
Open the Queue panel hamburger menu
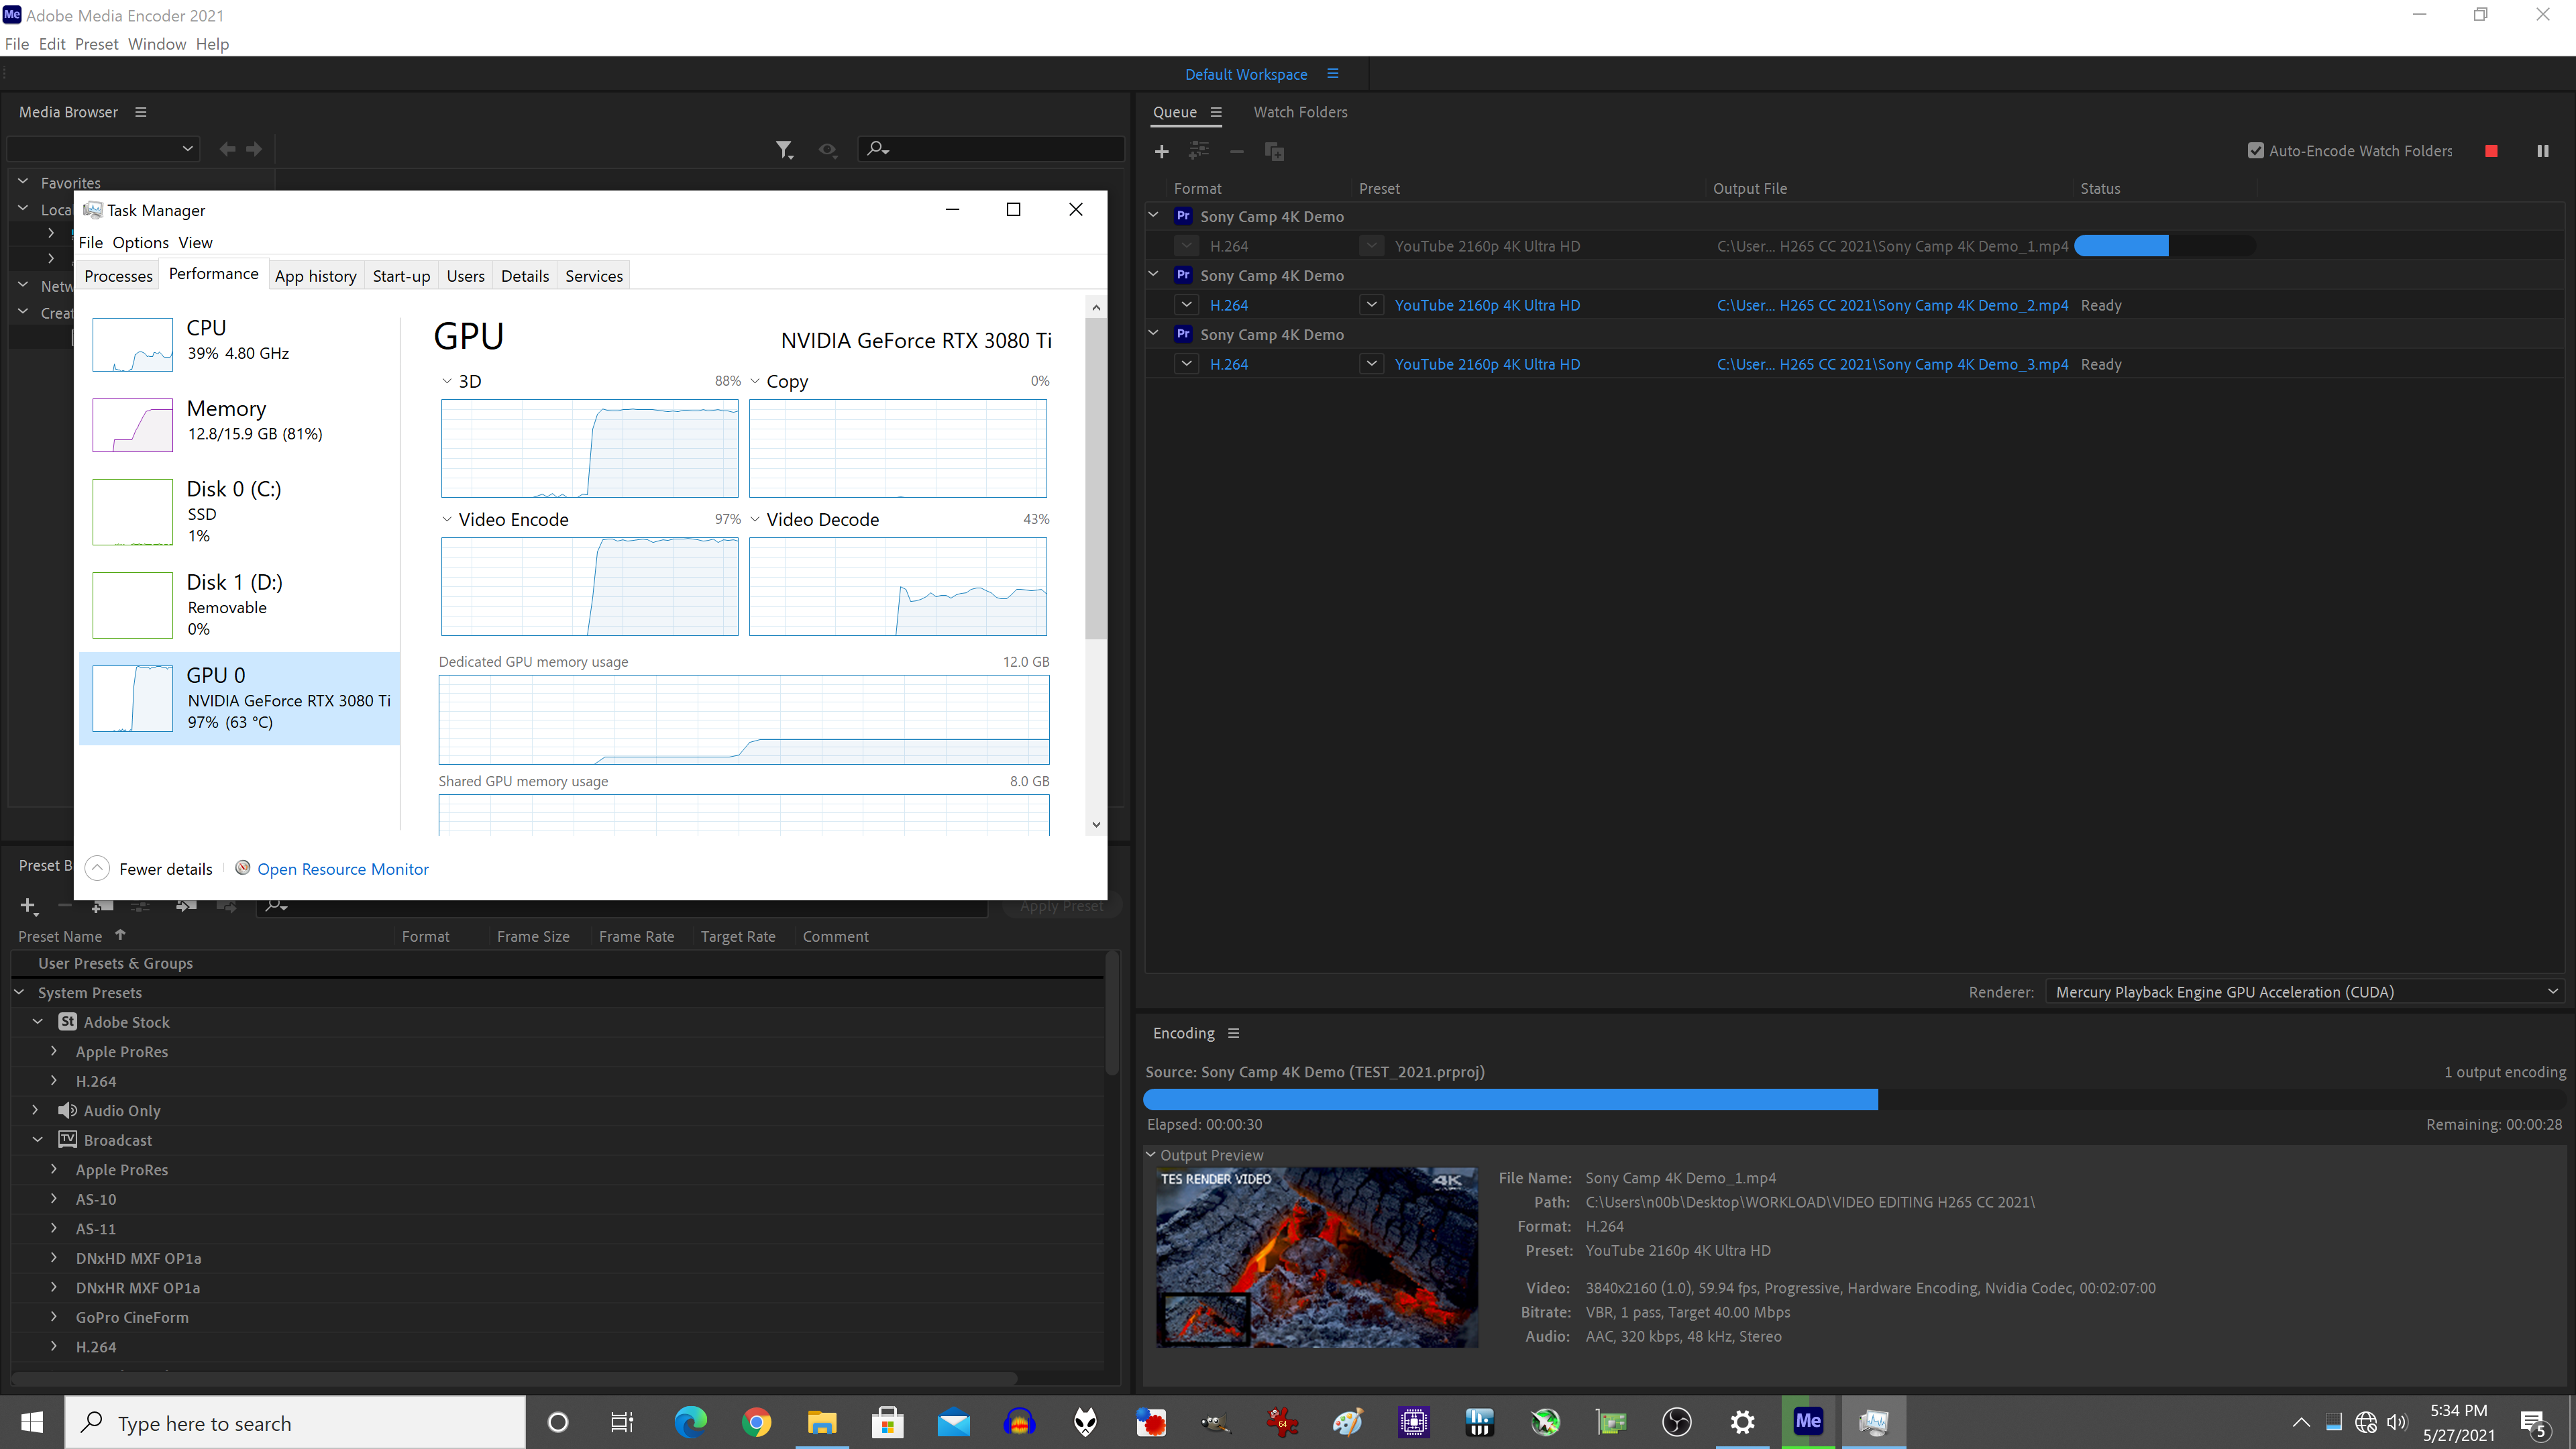[1216, 112]
